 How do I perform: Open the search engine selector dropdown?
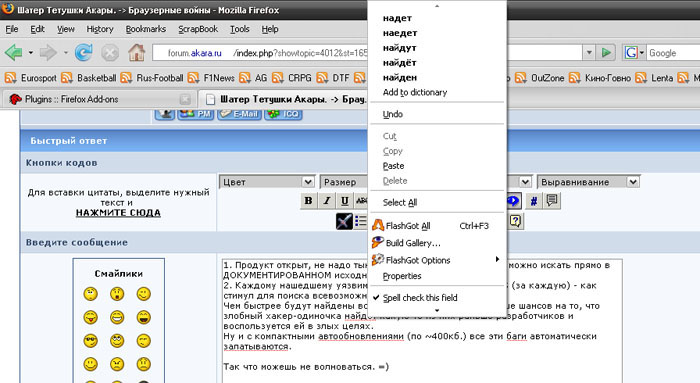click(x=642, y=53)
